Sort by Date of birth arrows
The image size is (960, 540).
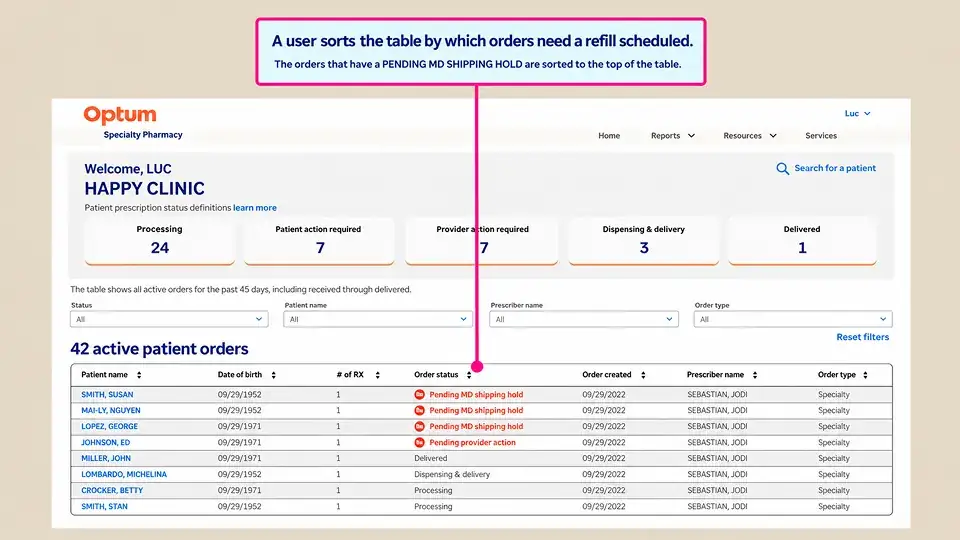coord(273,375)
